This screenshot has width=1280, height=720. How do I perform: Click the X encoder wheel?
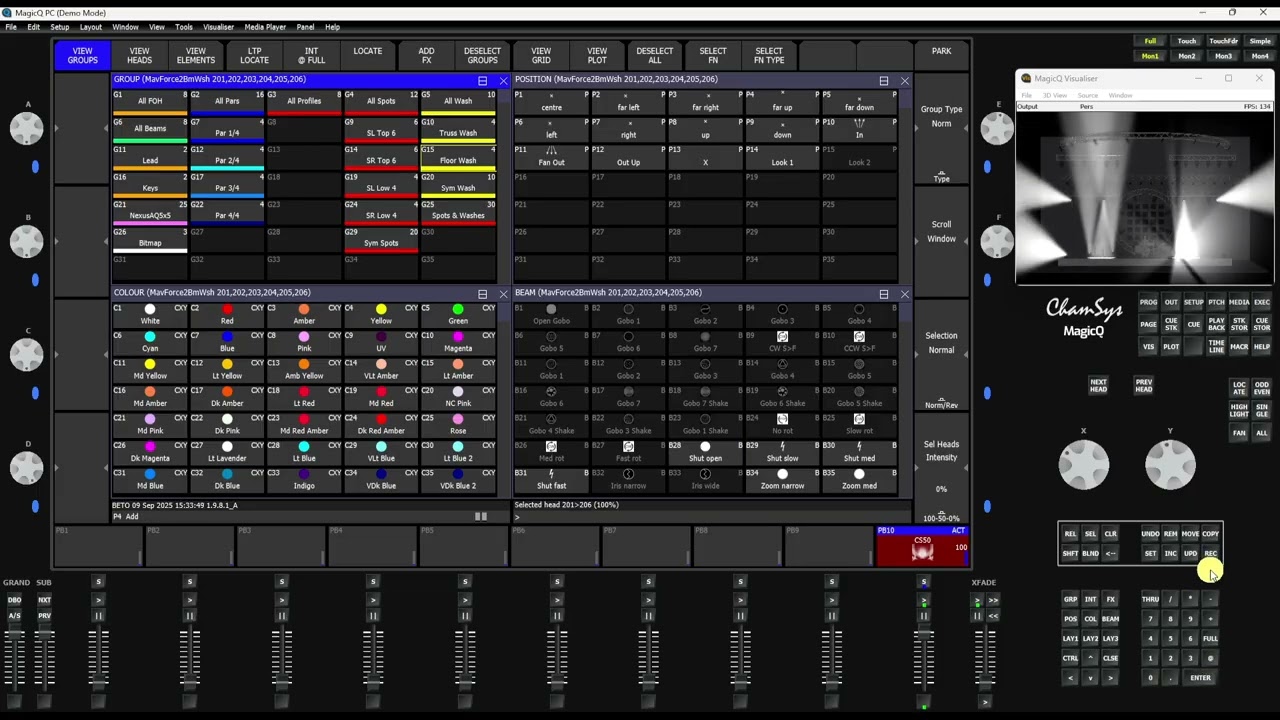tap(1084, 465)
